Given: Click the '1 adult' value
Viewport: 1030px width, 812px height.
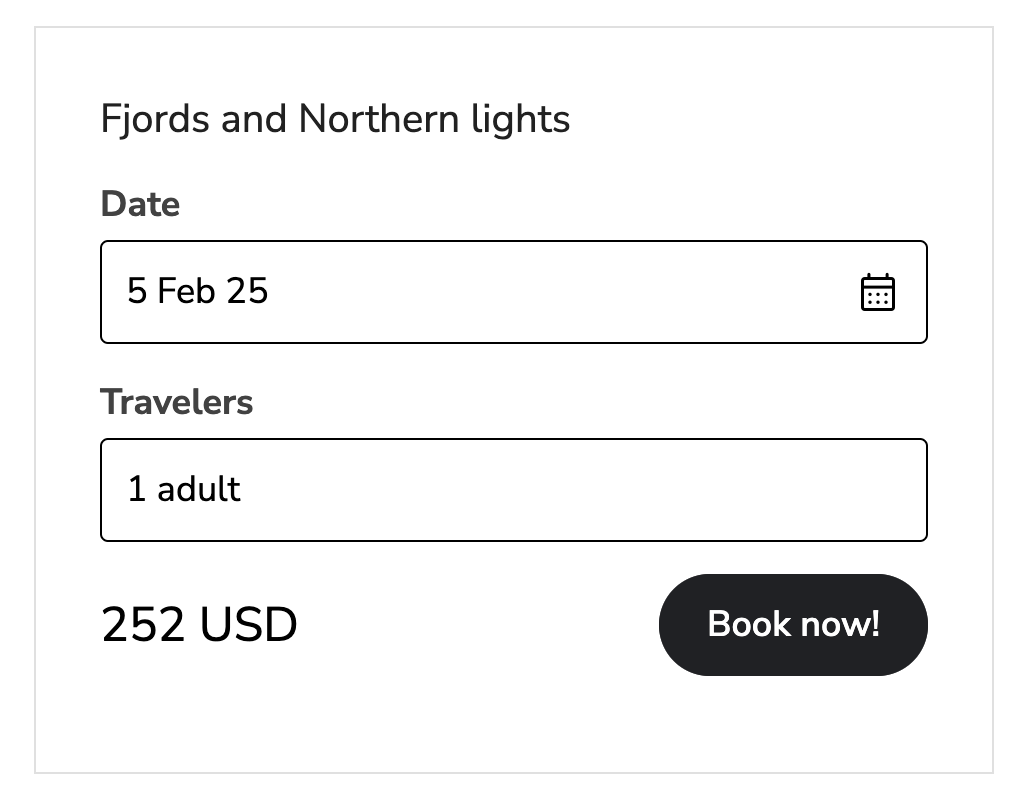Looking at the screenshot, I should [x=184, y=489].
